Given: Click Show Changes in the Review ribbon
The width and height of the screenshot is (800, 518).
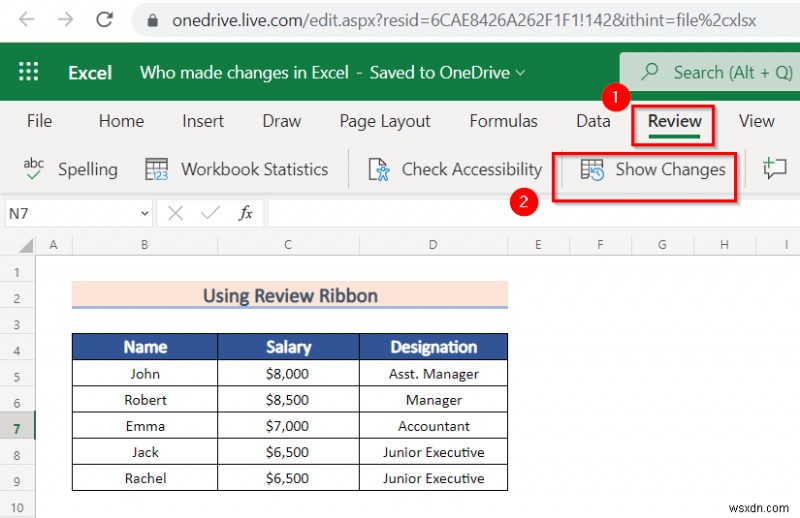Looking at the screenshot, I should 653,169.
